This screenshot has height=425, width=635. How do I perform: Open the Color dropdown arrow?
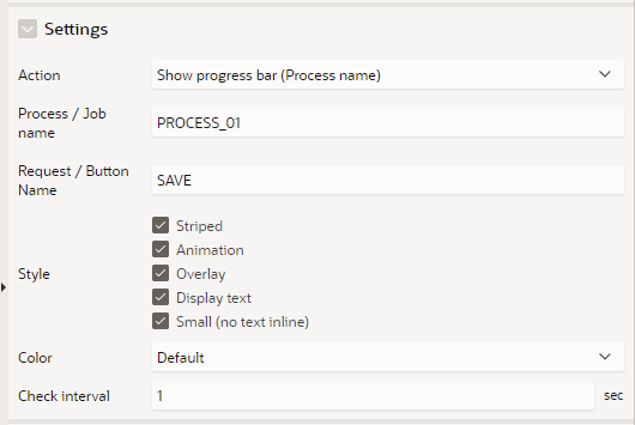605,357
